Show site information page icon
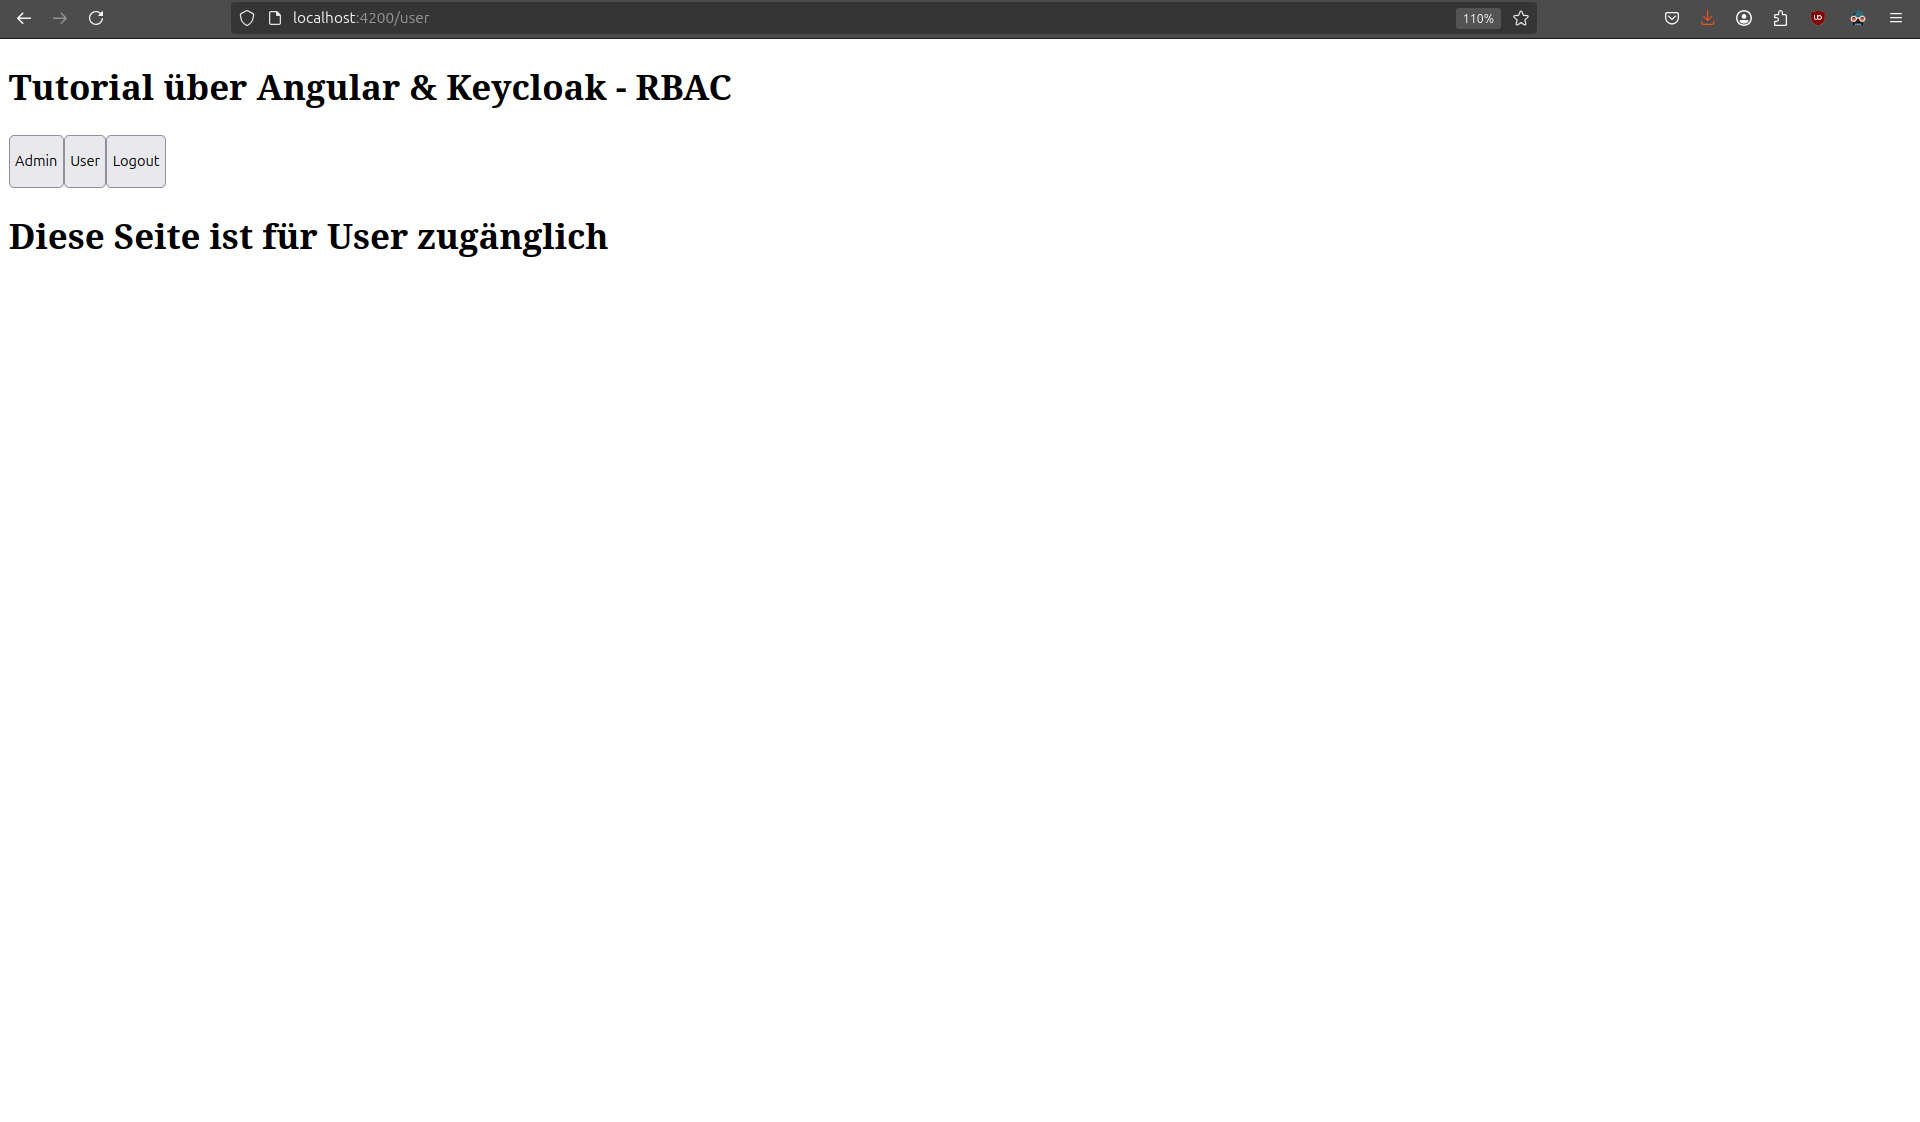 275,18
